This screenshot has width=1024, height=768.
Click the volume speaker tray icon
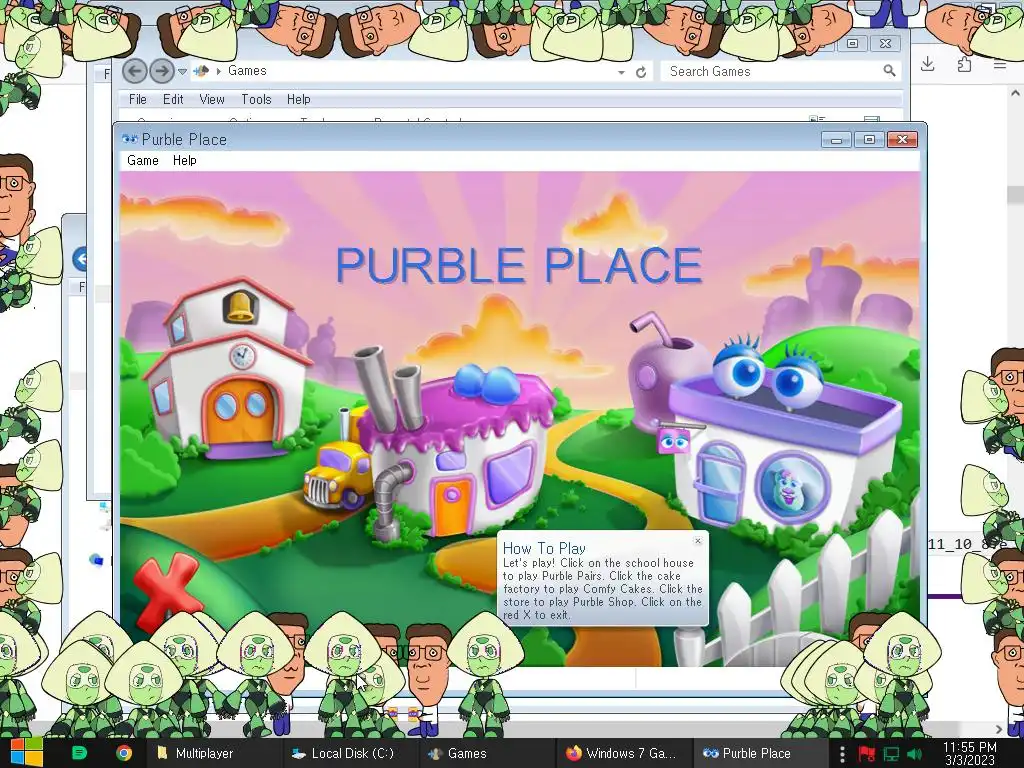(x=915, y=754)
